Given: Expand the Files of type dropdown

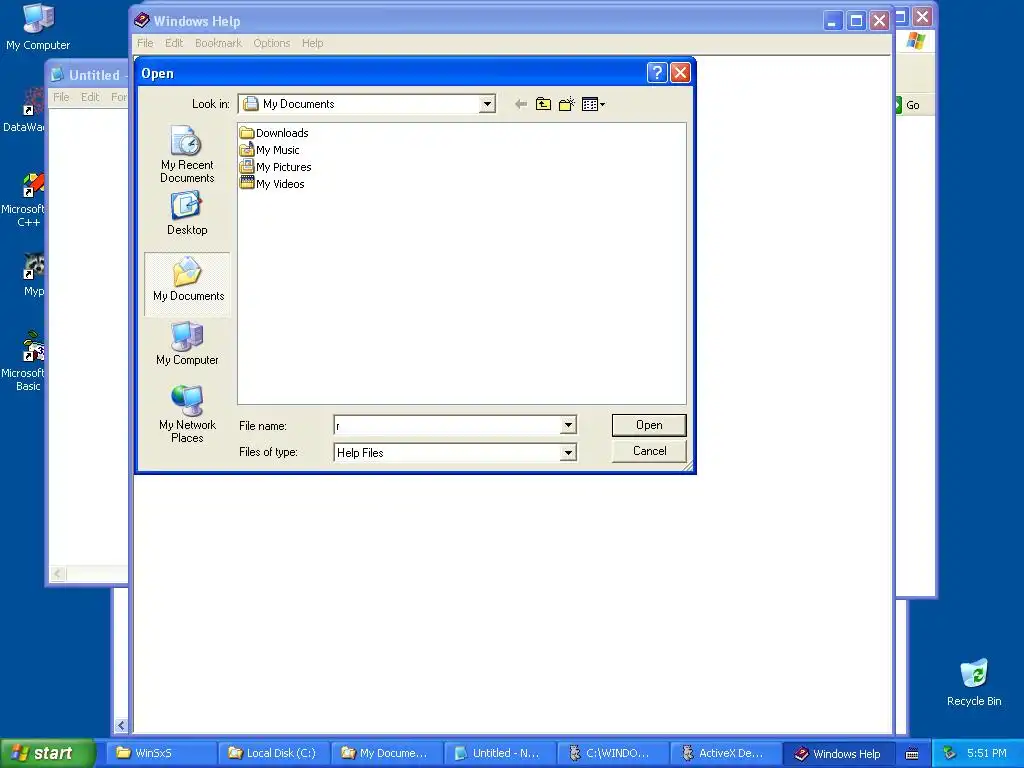Looking at the screenshot, I should click(x=568, y=452).
